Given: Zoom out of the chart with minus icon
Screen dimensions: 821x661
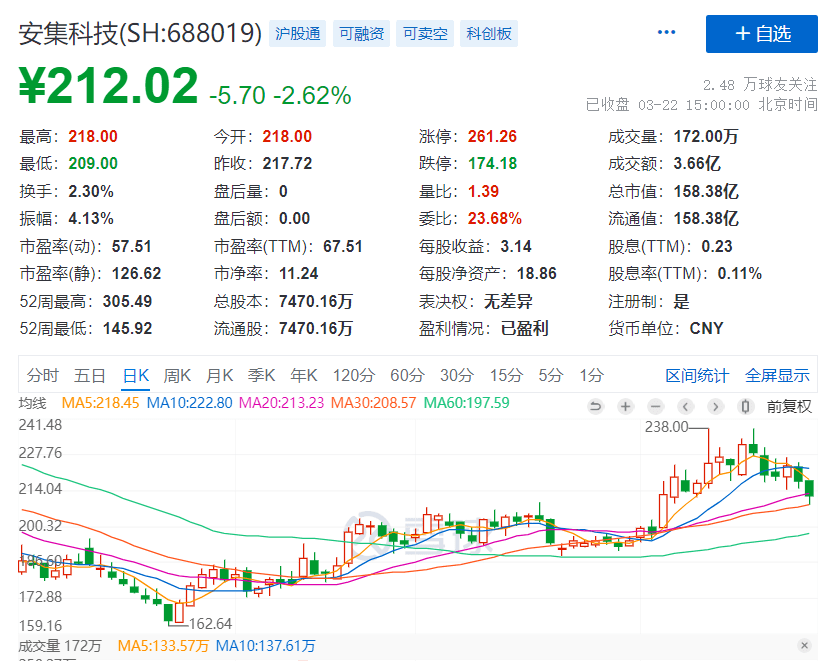Looking at the screenshot, I should tap(655, 407).
